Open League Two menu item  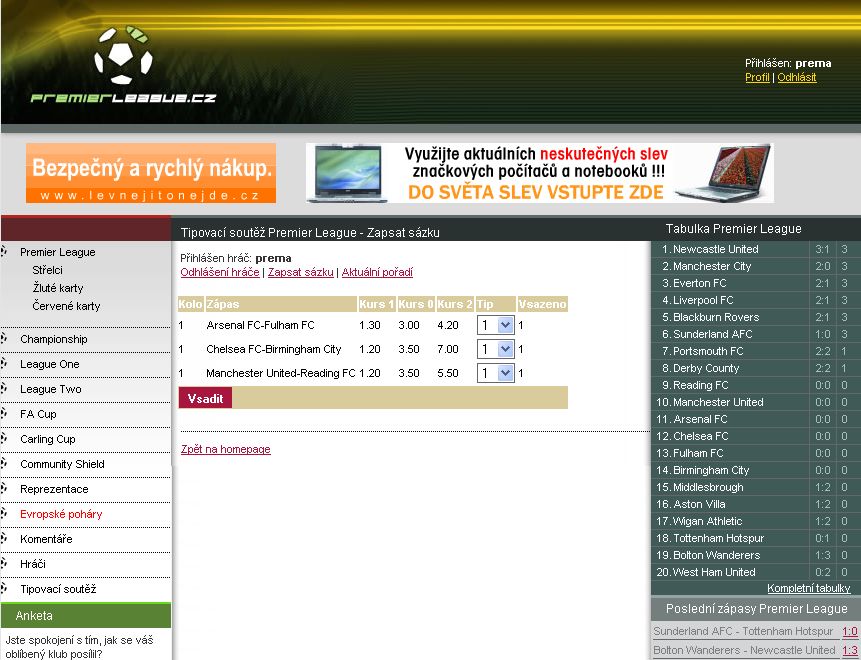pyautogui.click(x=51, y=389)
